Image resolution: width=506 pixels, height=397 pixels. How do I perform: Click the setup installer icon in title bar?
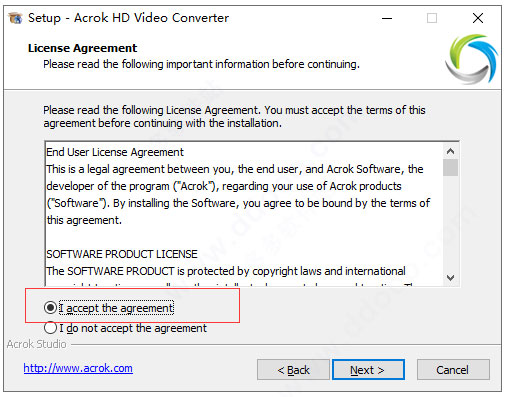[x=15, y=18]
